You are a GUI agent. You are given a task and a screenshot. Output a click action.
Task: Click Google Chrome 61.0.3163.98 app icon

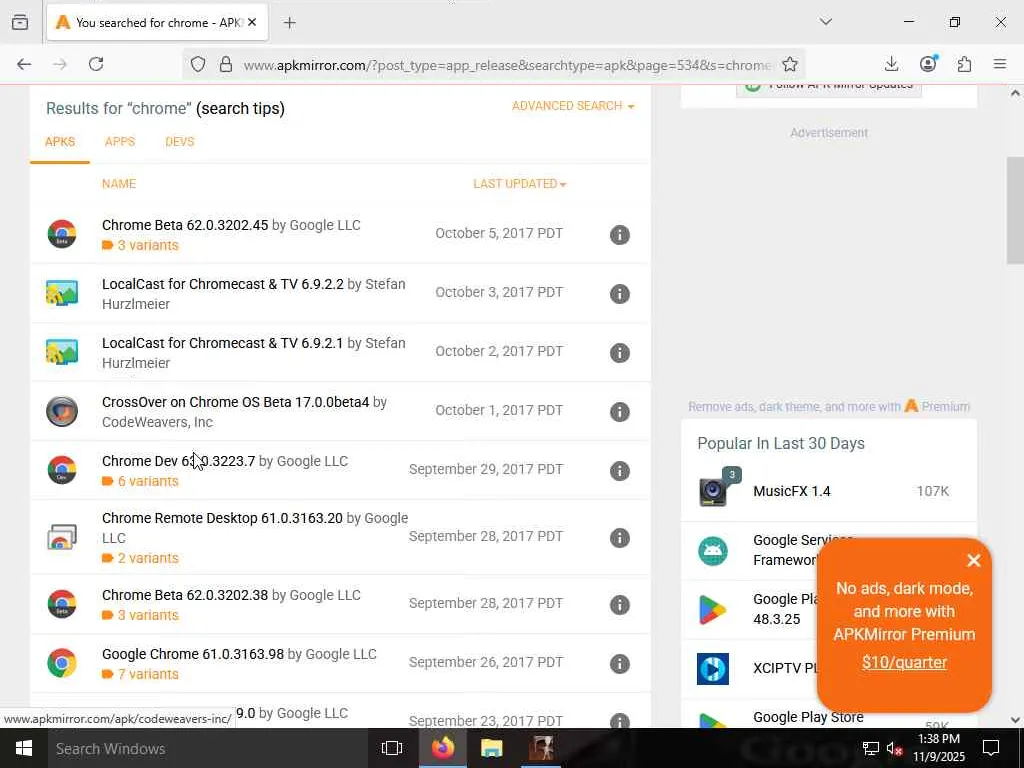click(62, 663)
